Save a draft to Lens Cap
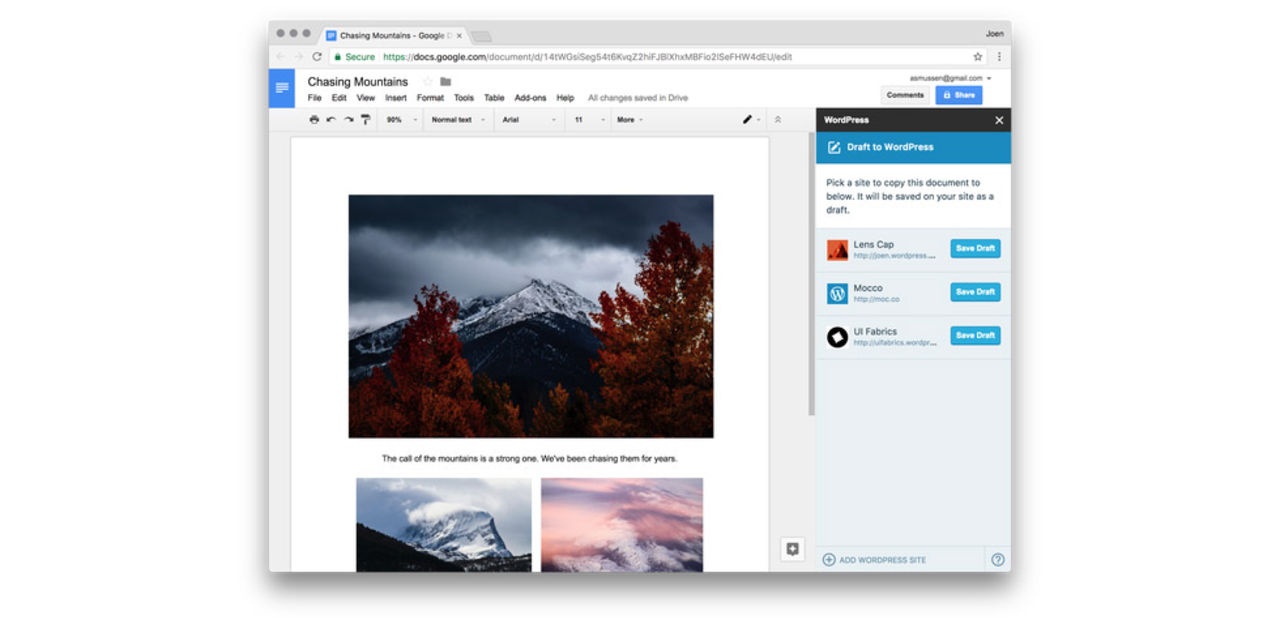 [974, 248]
